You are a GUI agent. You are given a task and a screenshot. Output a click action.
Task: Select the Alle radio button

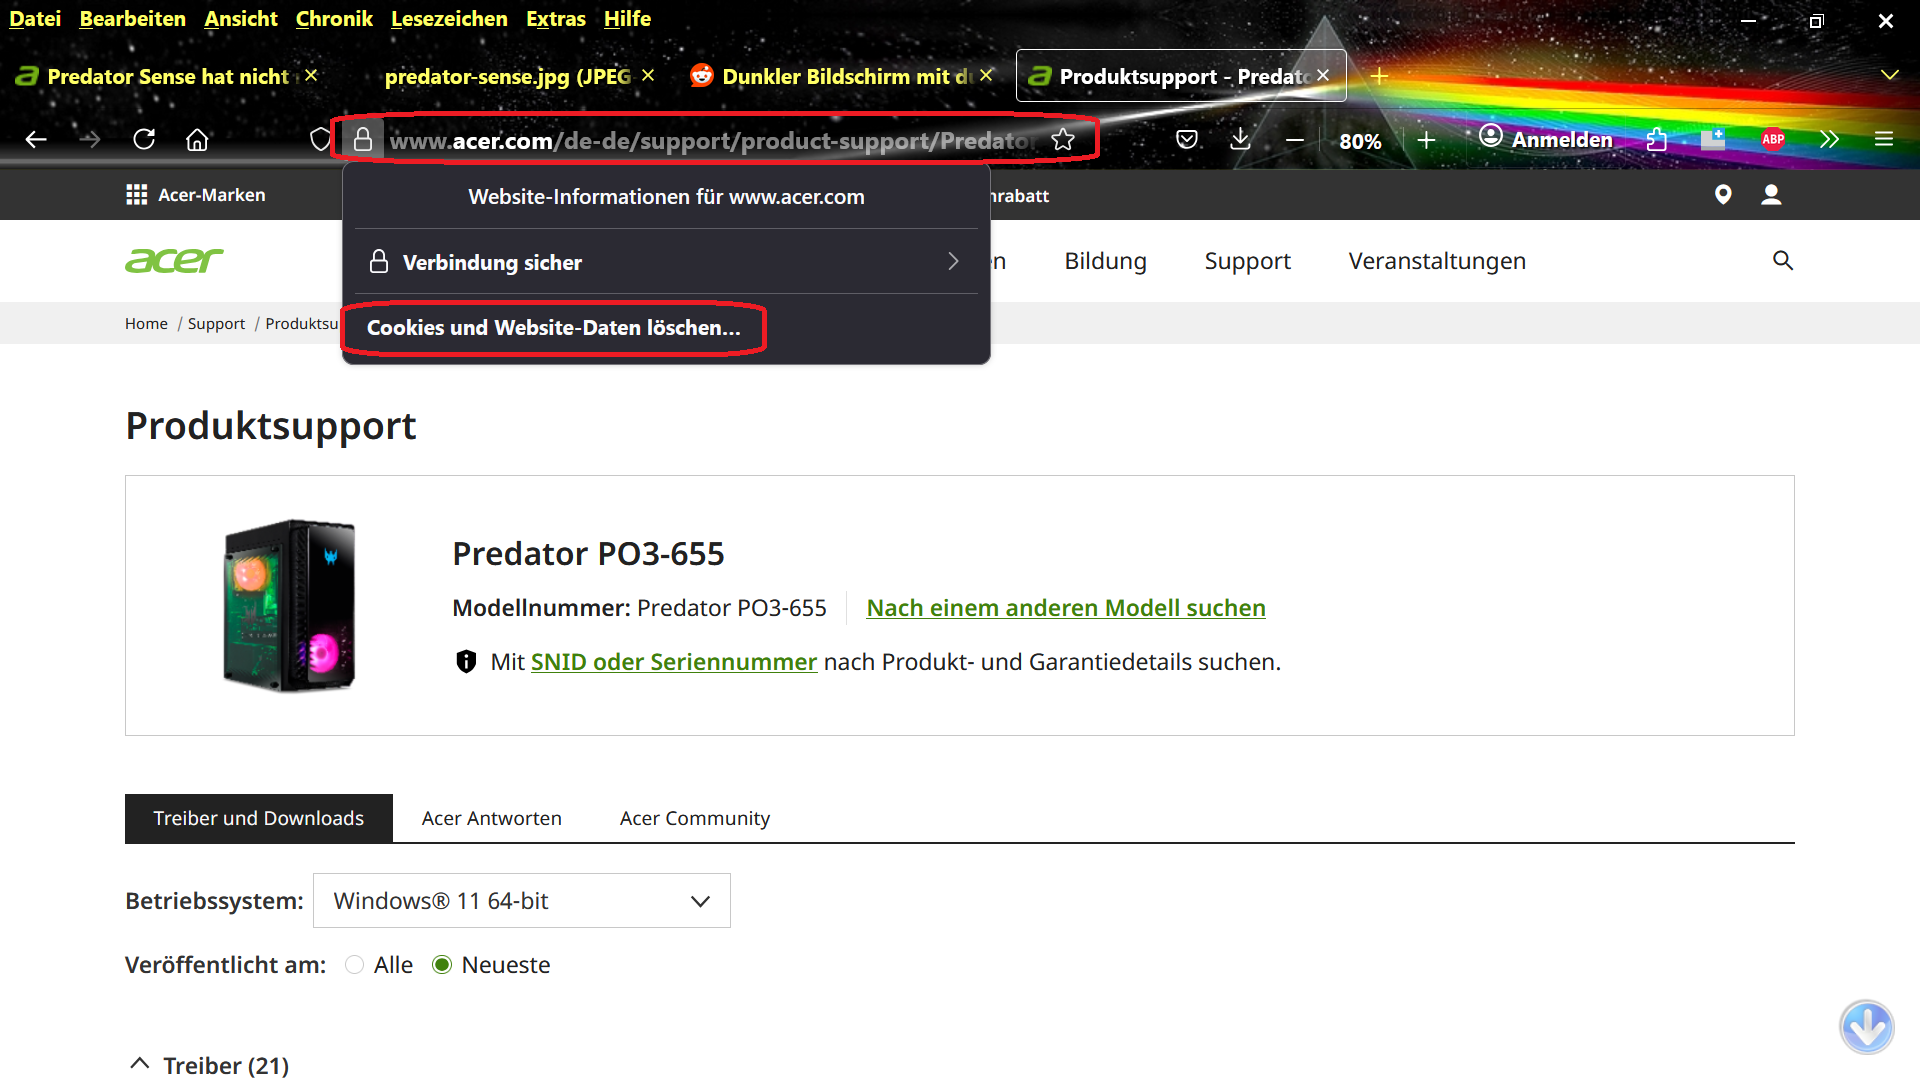coord(354,965)
